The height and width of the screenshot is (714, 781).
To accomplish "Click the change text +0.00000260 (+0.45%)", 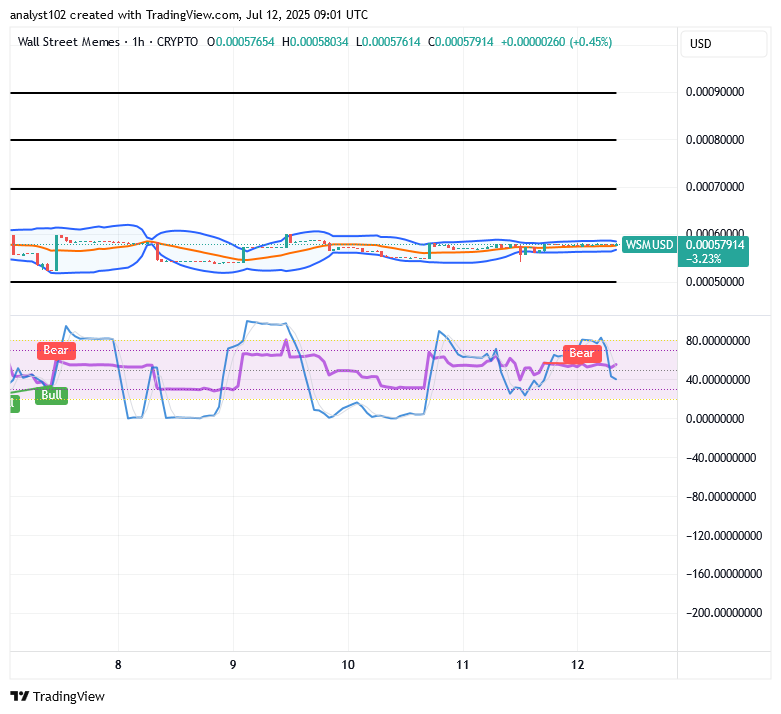I will [x=556, y=42].
